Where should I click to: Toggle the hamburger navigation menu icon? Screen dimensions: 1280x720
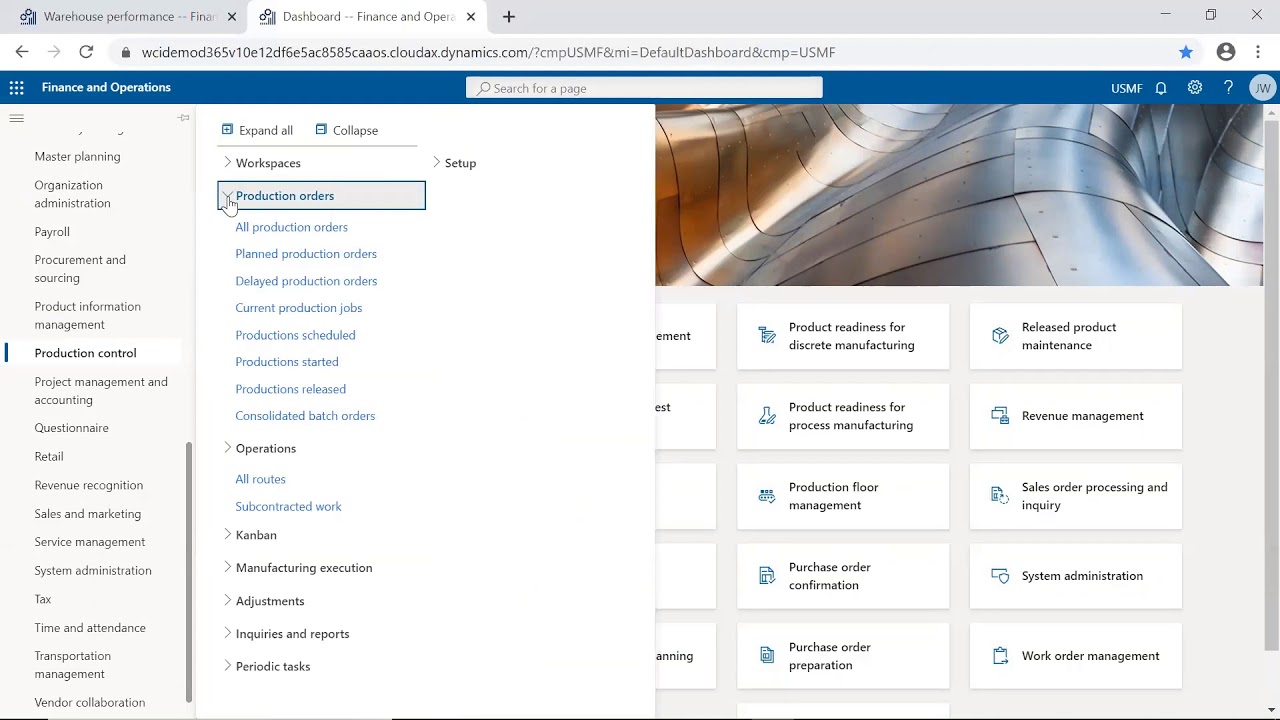16,118
